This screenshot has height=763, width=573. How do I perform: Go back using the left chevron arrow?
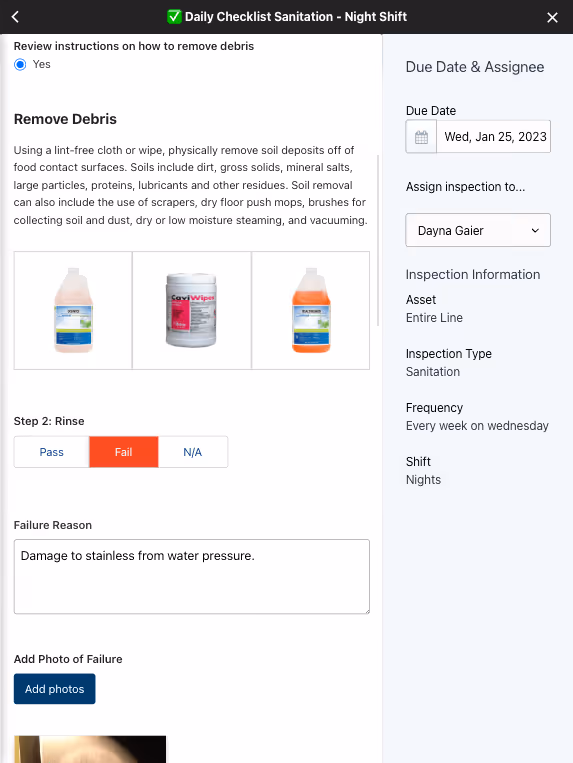click(x=15, y=17)
